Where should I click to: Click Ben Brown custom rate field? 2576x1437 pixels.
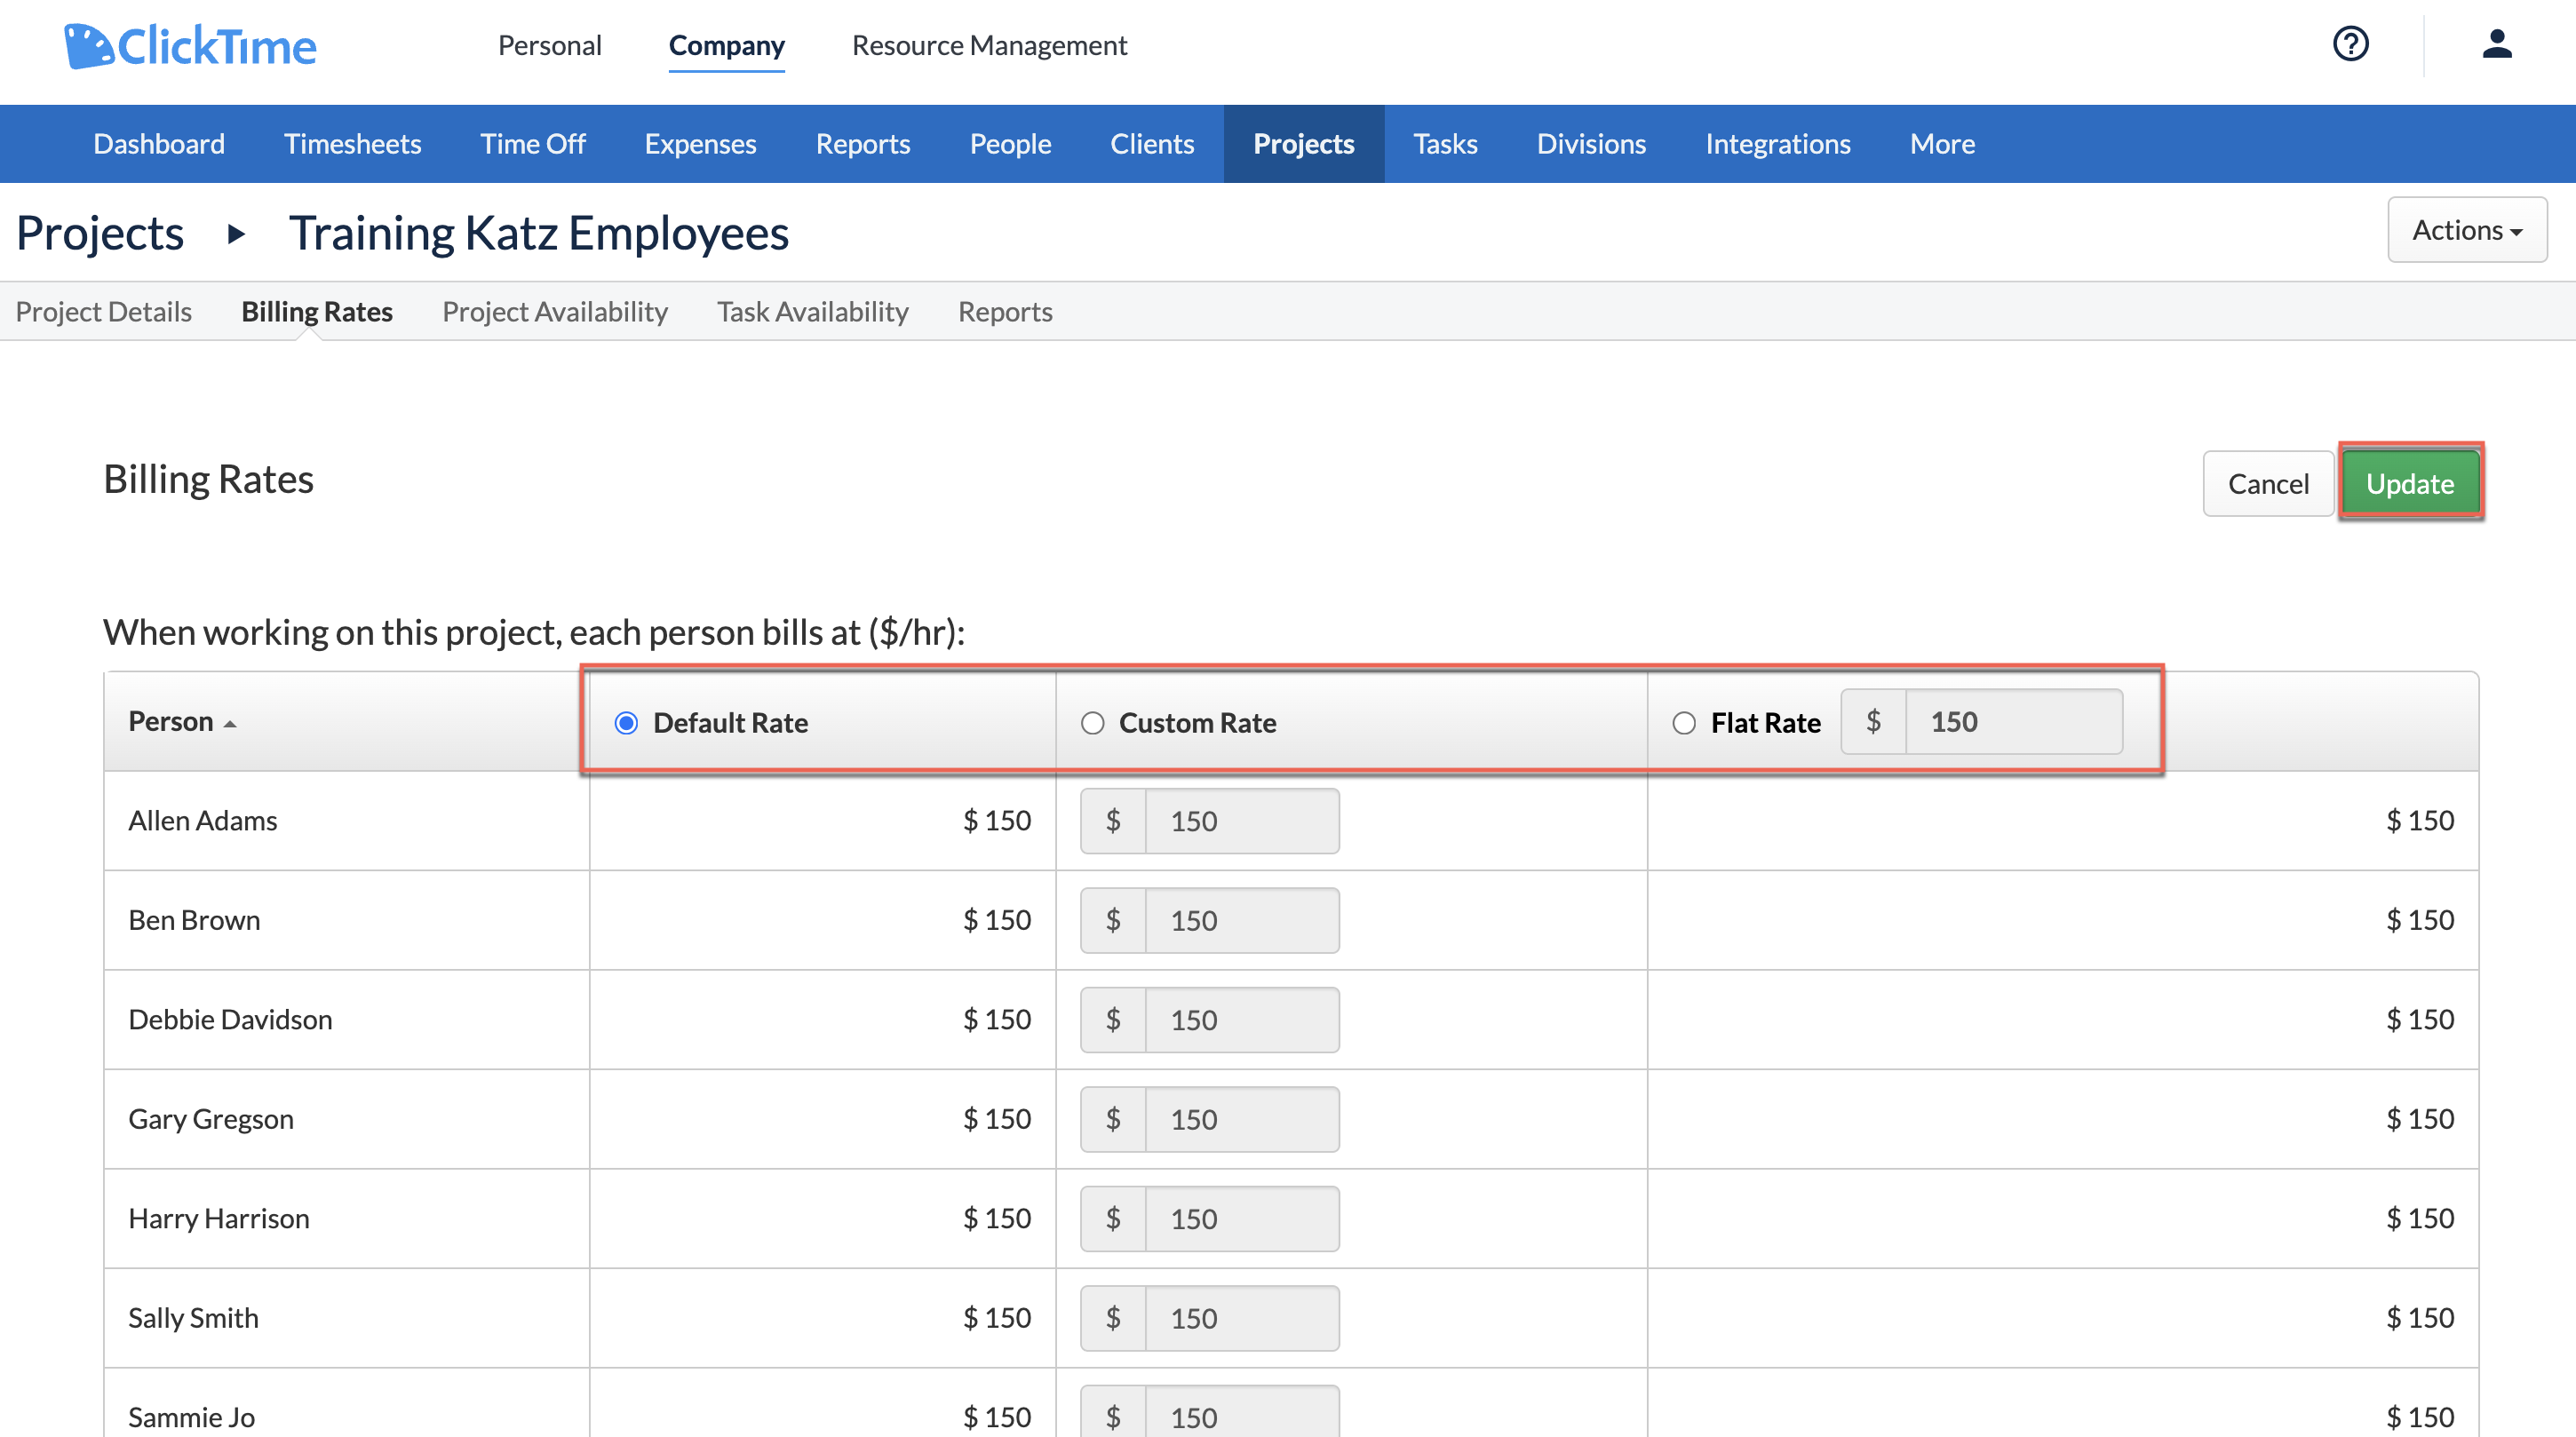click(x=1241, y=920)
